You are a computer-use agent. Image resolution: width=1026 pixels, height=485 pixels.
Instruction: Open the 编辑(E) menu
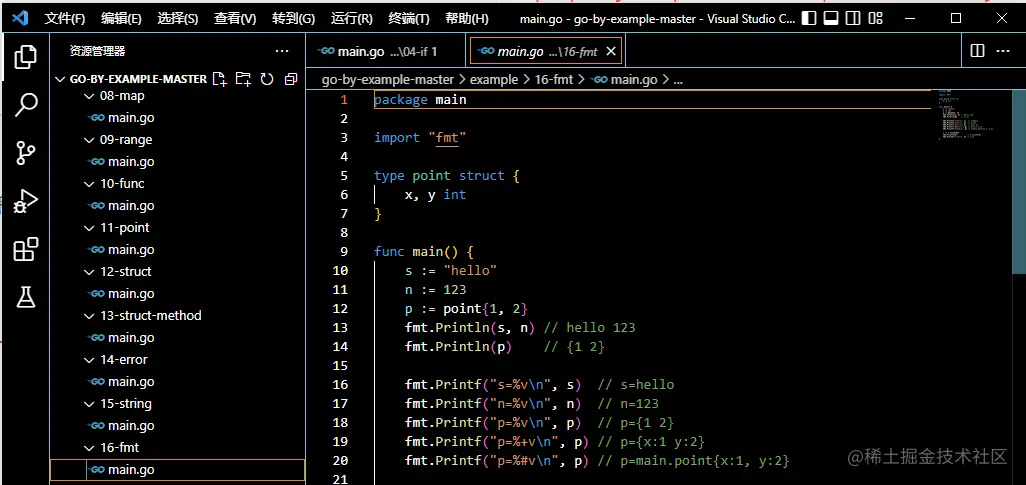point(121,19)
